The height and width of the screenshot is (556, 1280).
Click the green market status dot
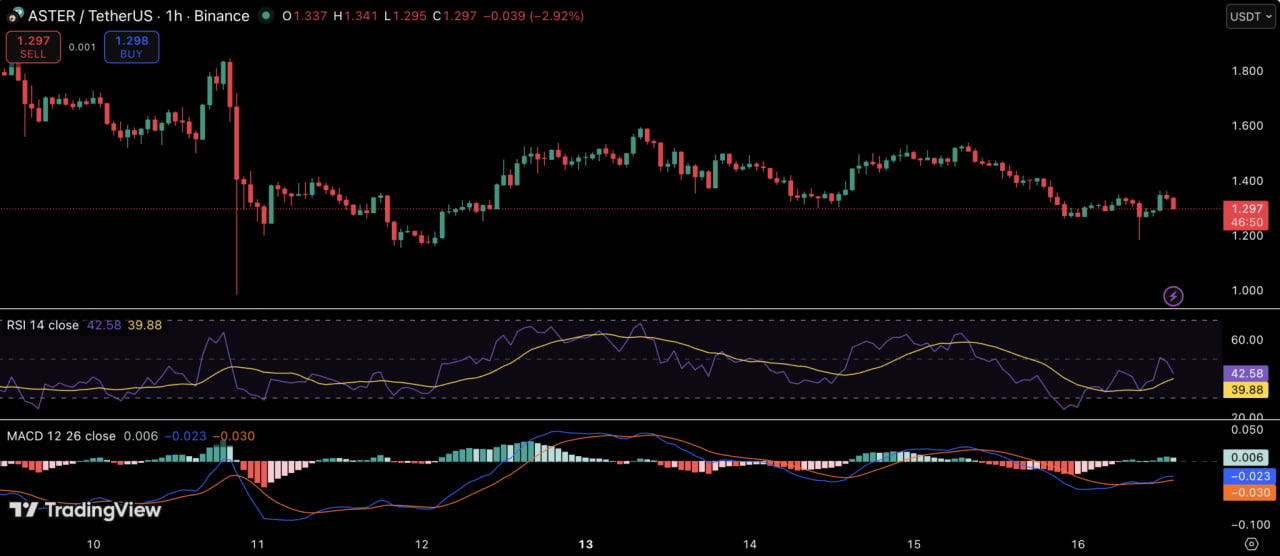(x=265, y=16)
